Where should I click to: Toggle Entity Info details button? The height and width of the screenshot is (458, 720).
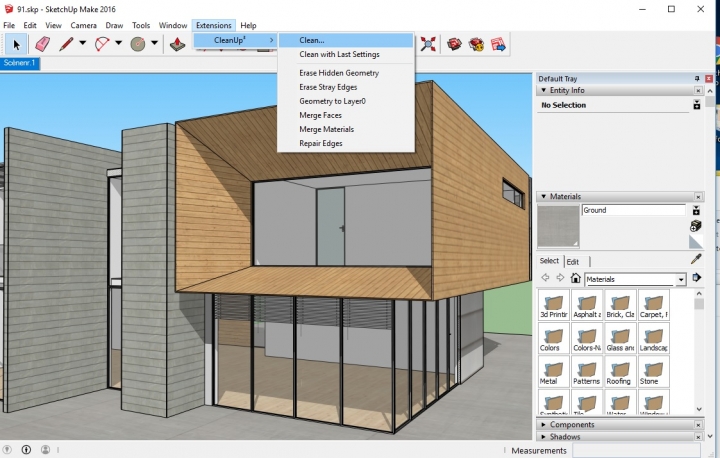[697, 105]
